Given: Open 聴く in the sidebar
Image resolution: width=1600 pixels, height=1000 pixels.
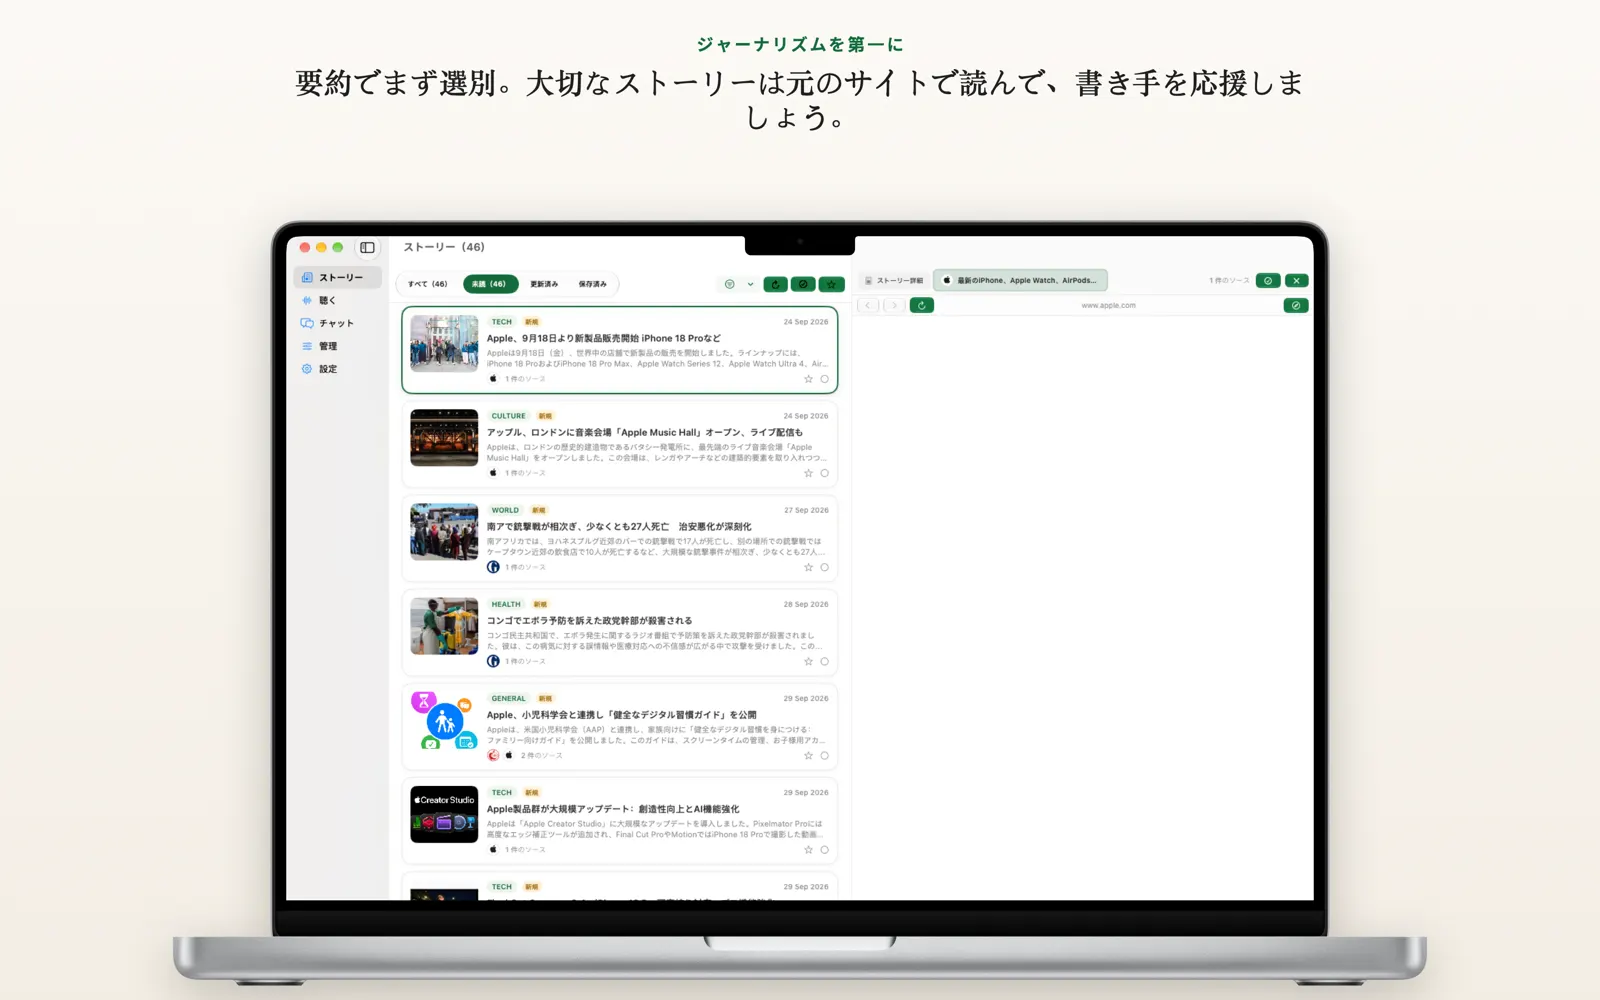Looking at the screenshot, I should pos(338,300).
